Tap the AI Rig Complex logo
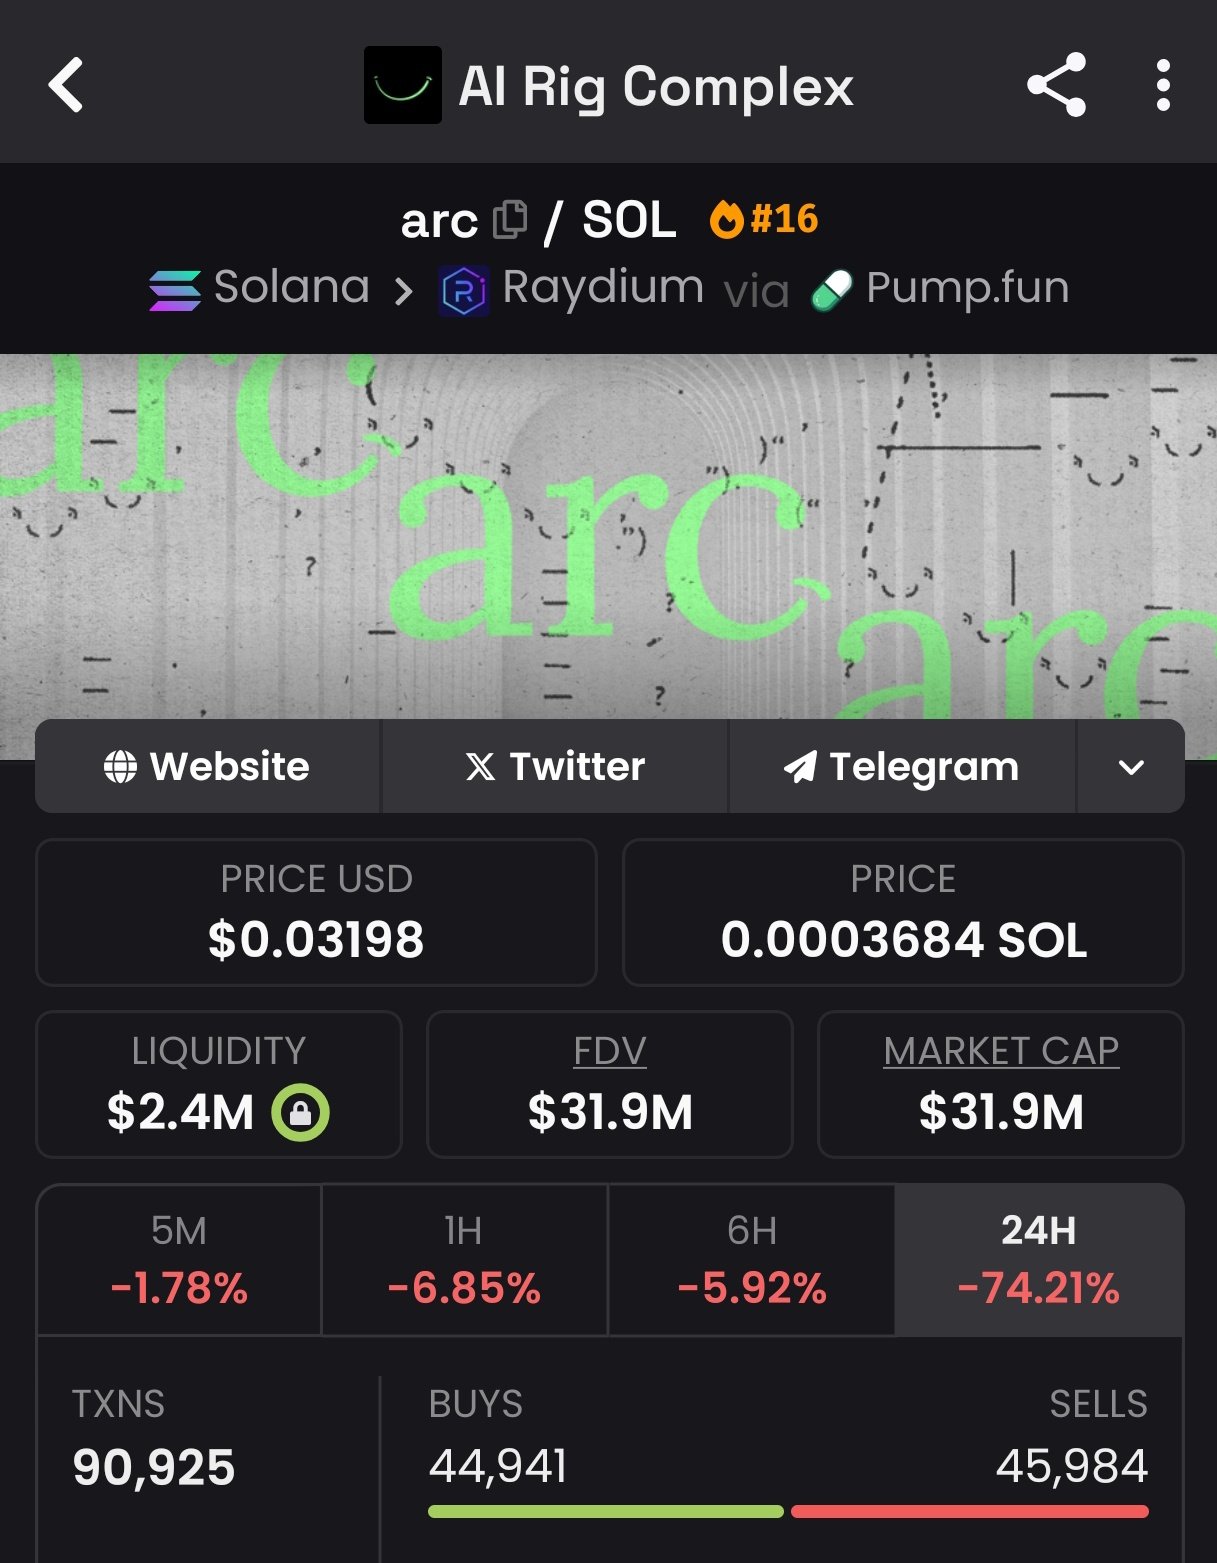 (402, 86)
